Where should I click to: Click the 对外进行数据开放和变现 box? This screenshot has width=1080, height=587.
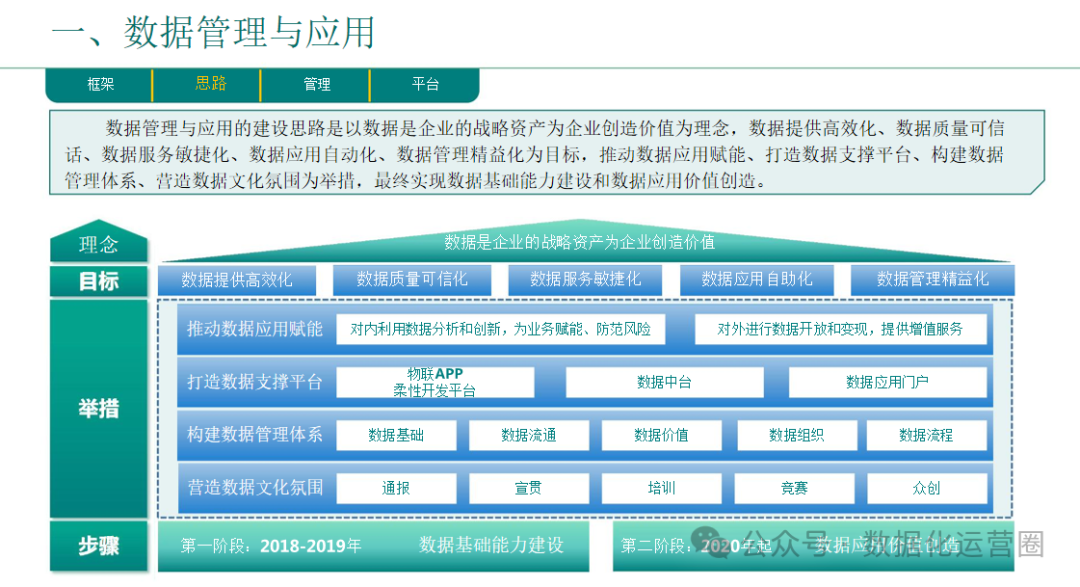pos(840,329)
